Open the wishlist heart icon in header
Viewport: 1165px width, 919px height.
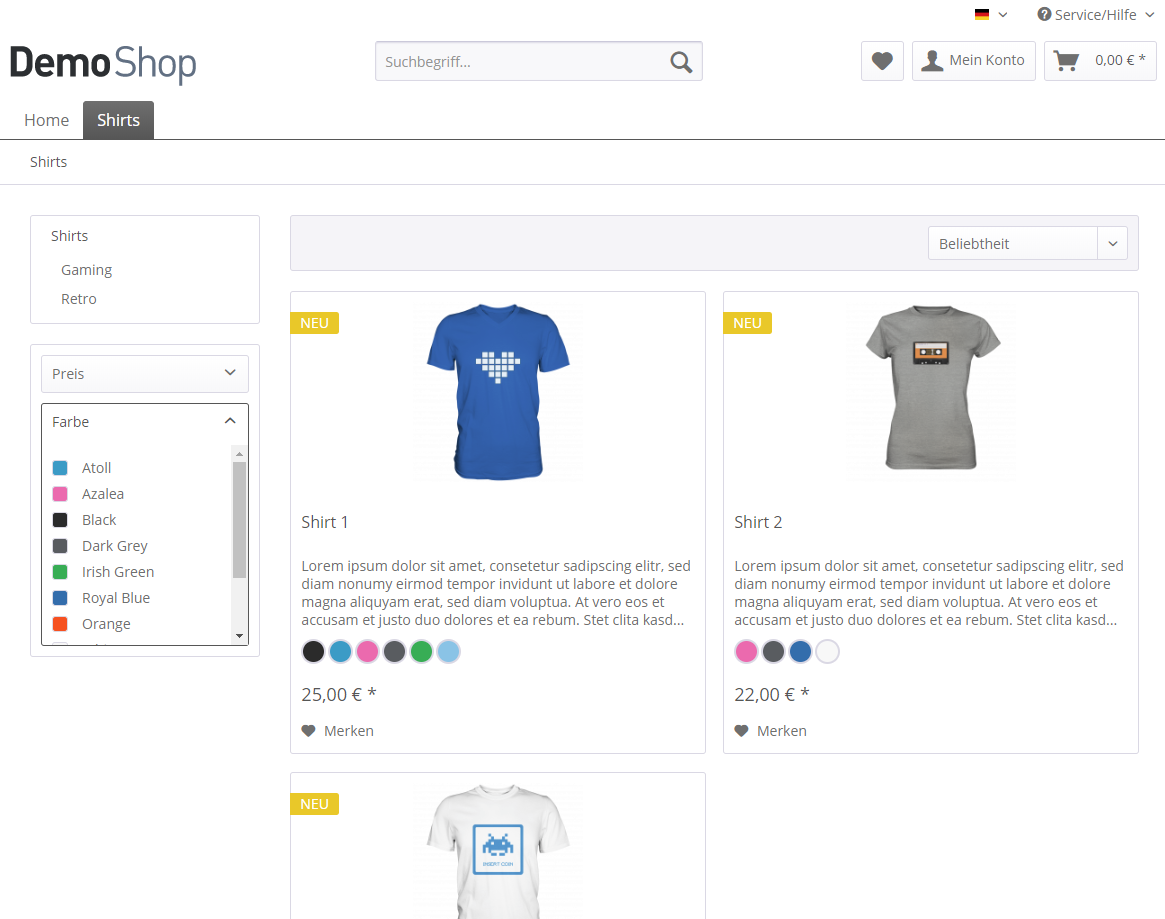point(882,61)
